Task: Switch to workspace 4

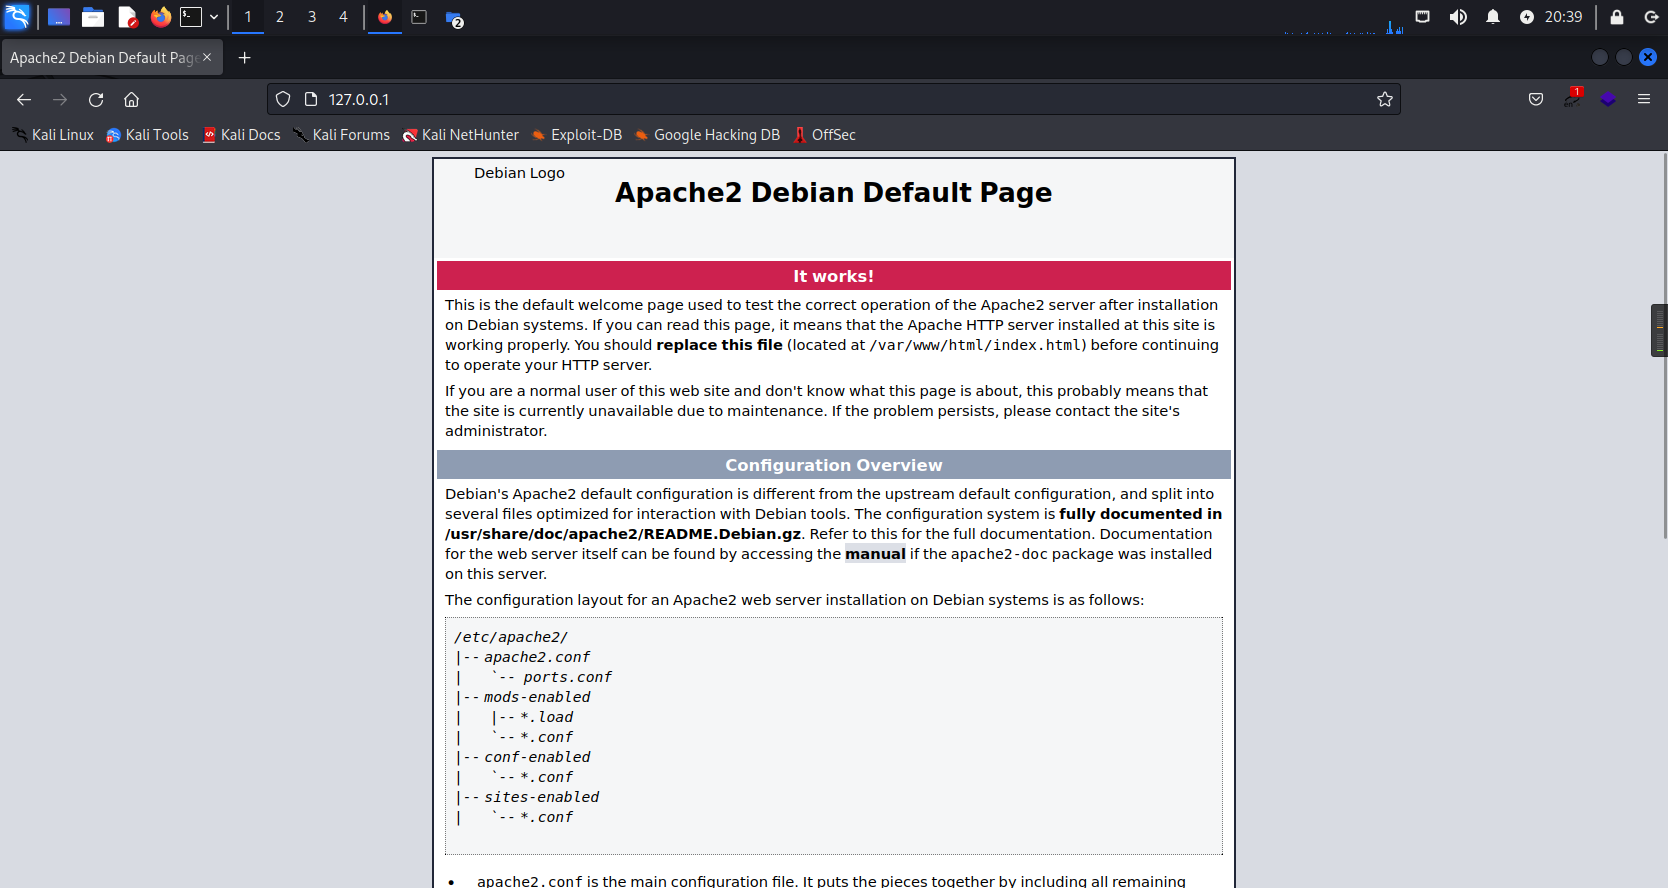Action: [343, 17]
